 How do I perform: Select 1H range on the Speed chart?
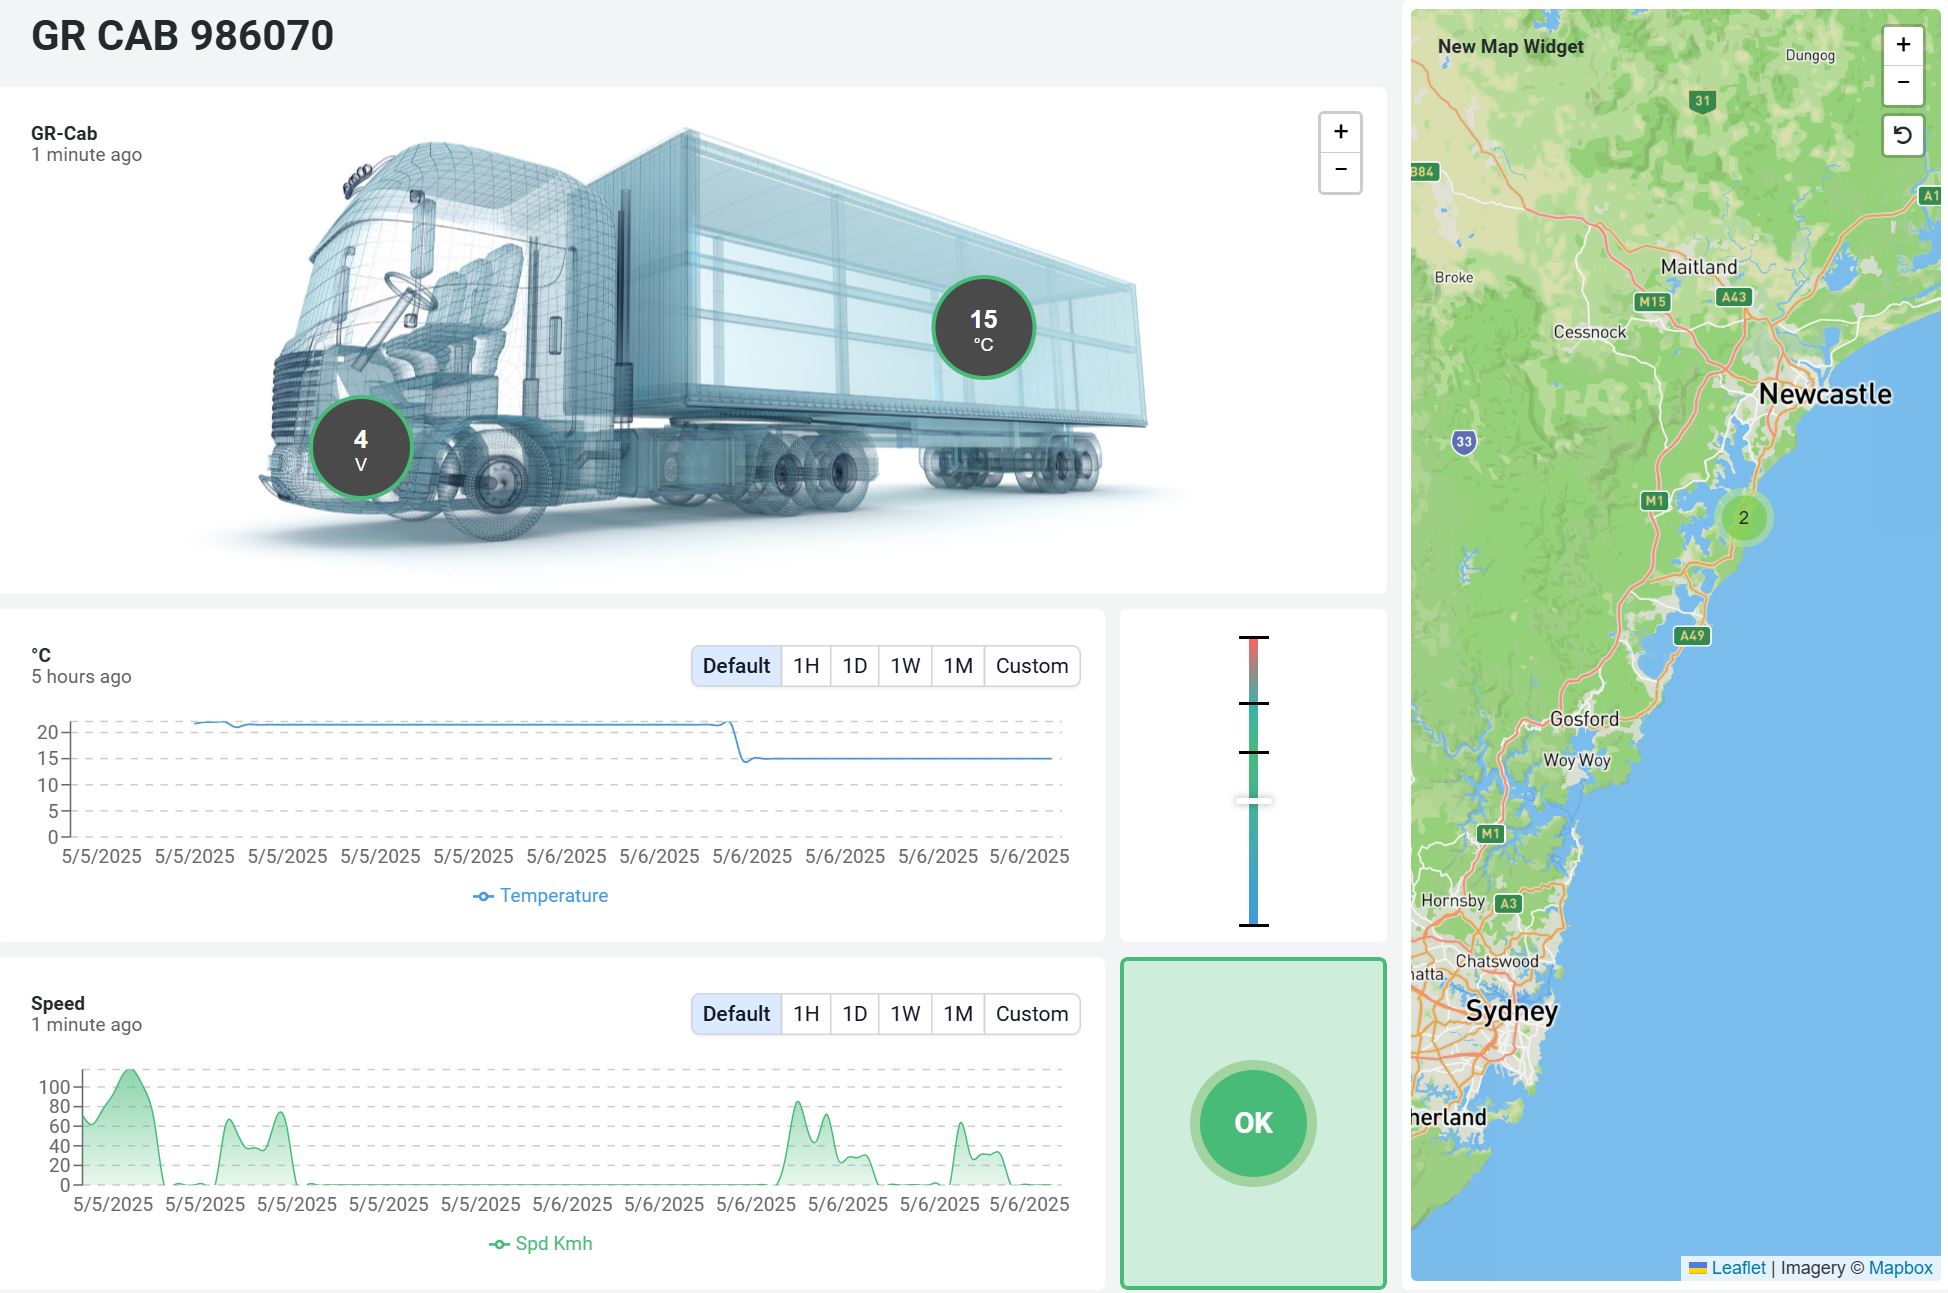806,1014
